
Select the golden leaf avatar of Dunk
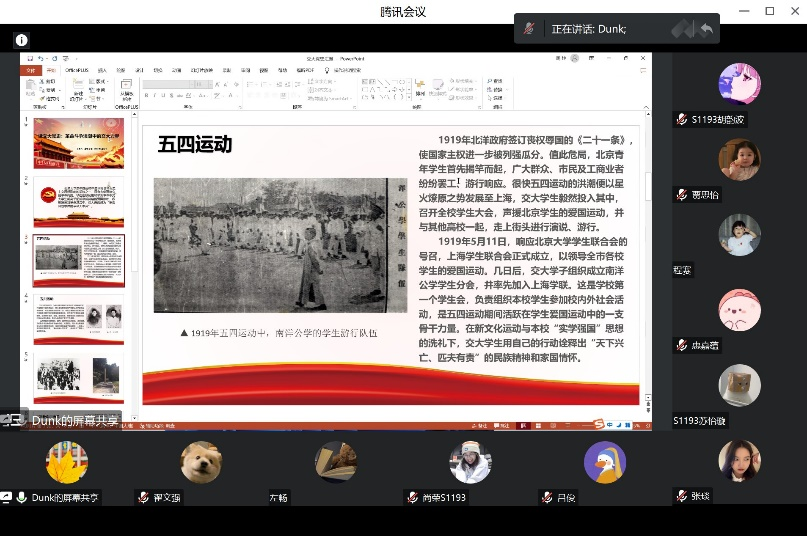coord(67,462)
